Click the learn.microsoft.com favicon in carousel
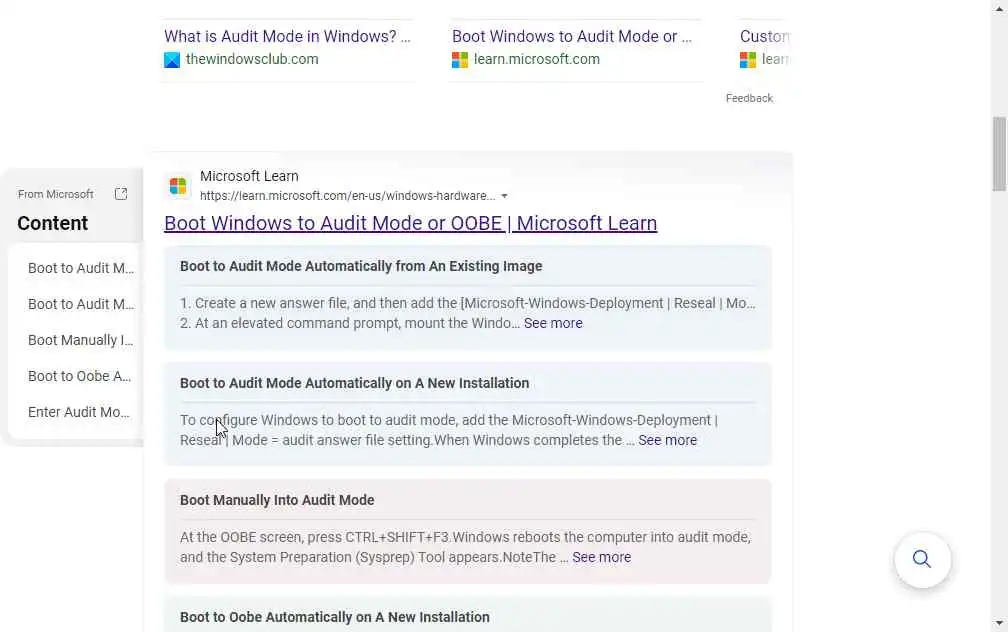The height and width of the screenshot is (632, 1008). pos(460,60)
